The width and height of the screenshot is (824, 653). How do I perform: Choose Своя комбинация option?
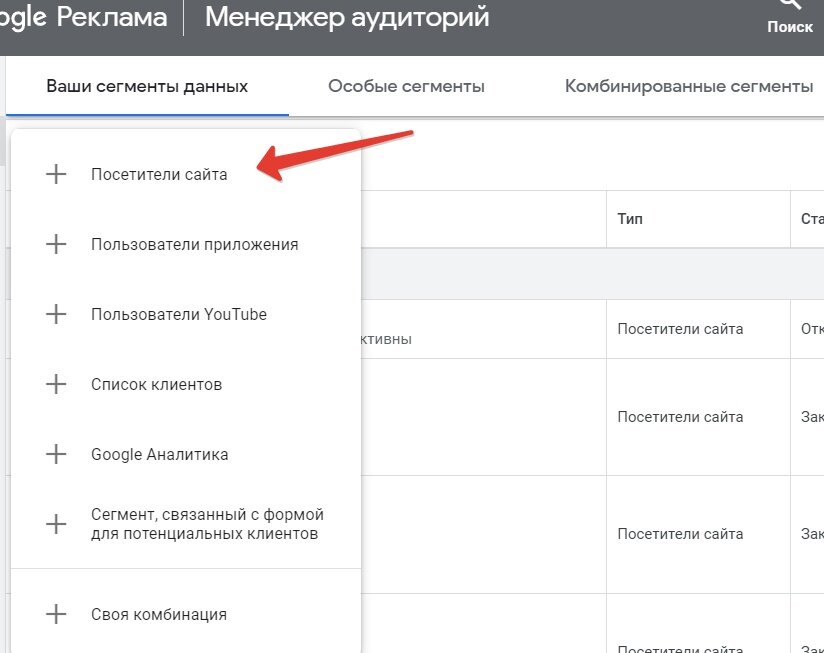(186, 614)
